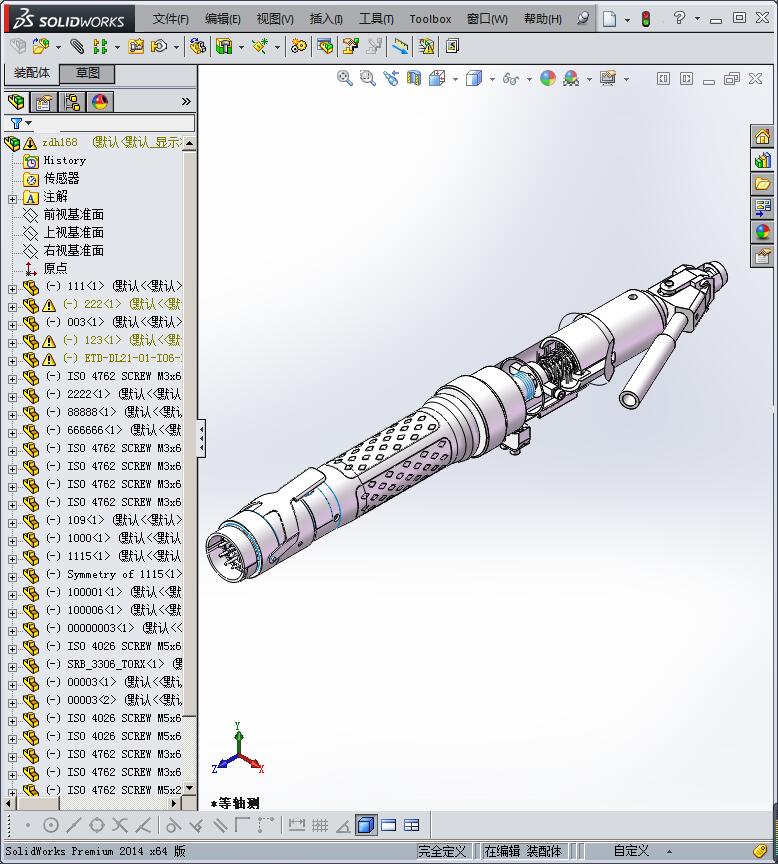Image resolution: width=778 pixels, height=864 pixels.
Task: Select the History tree item
Action: (64, 160)
